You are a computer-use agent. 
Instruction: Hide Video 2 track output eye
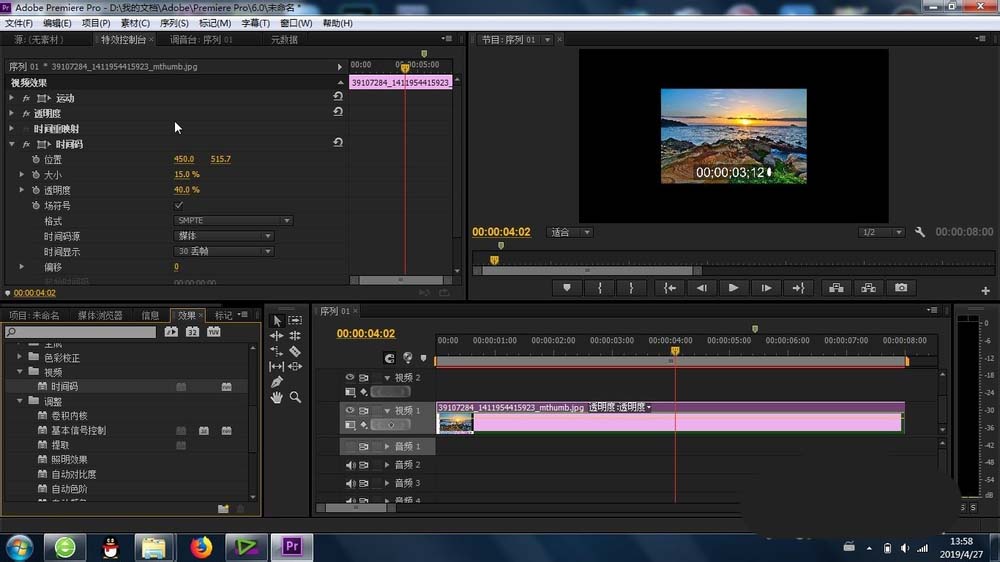(x=349, y=378)
